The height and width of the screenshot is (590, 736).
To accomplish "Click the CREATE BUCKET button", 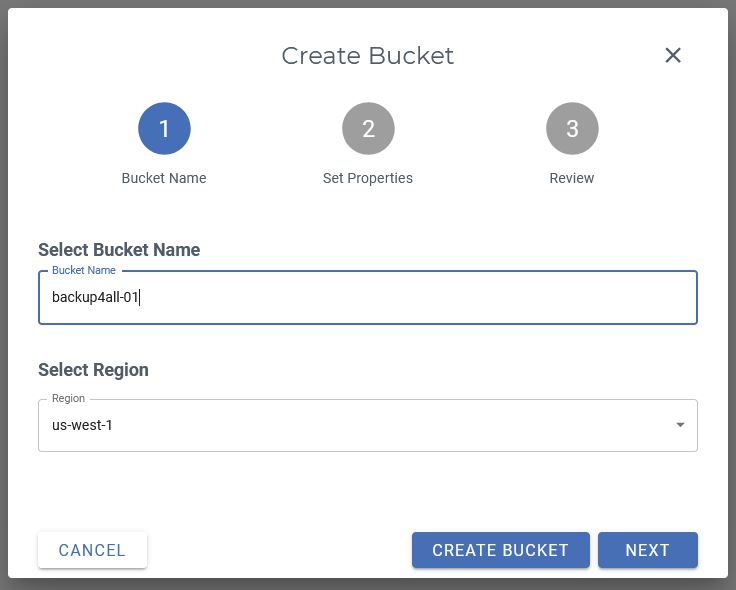I will 500,550.
